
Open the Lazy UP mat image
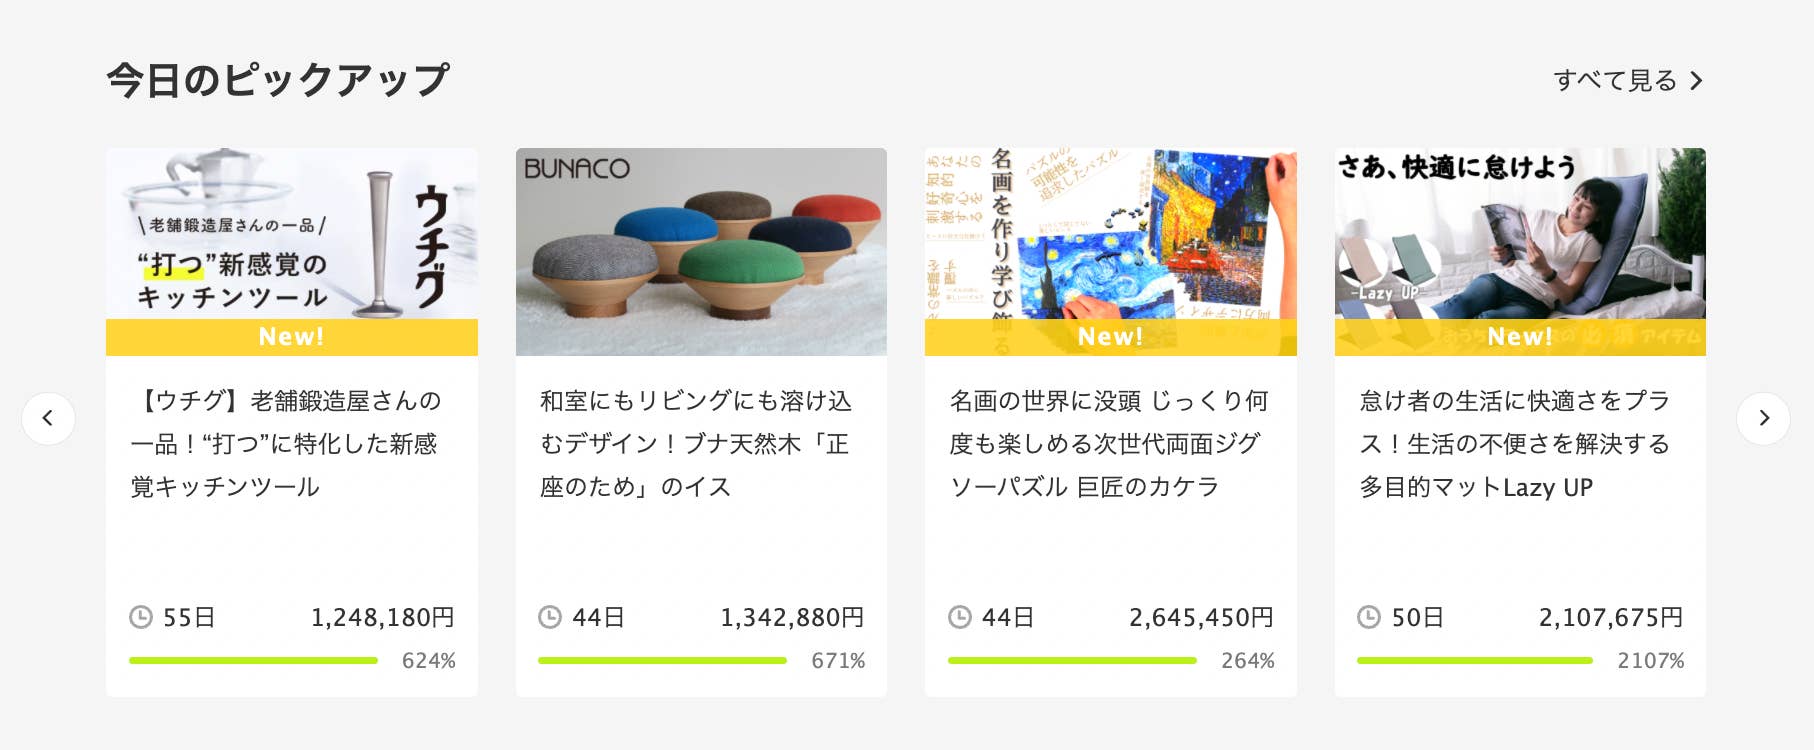[1520, 252]
